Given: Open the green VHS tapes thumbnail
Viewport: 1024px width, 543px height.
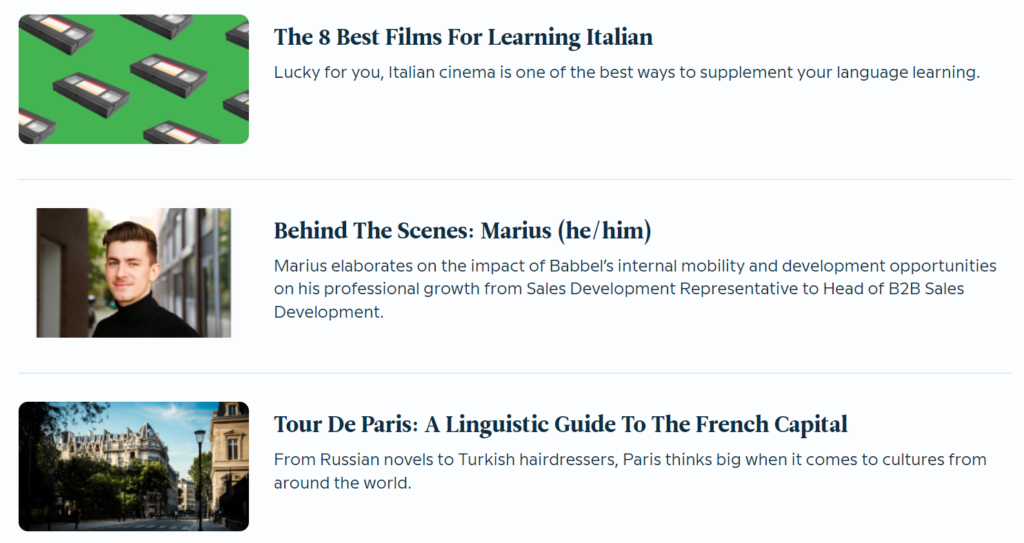Looking at the screenshot, I should tap(133, 79).
